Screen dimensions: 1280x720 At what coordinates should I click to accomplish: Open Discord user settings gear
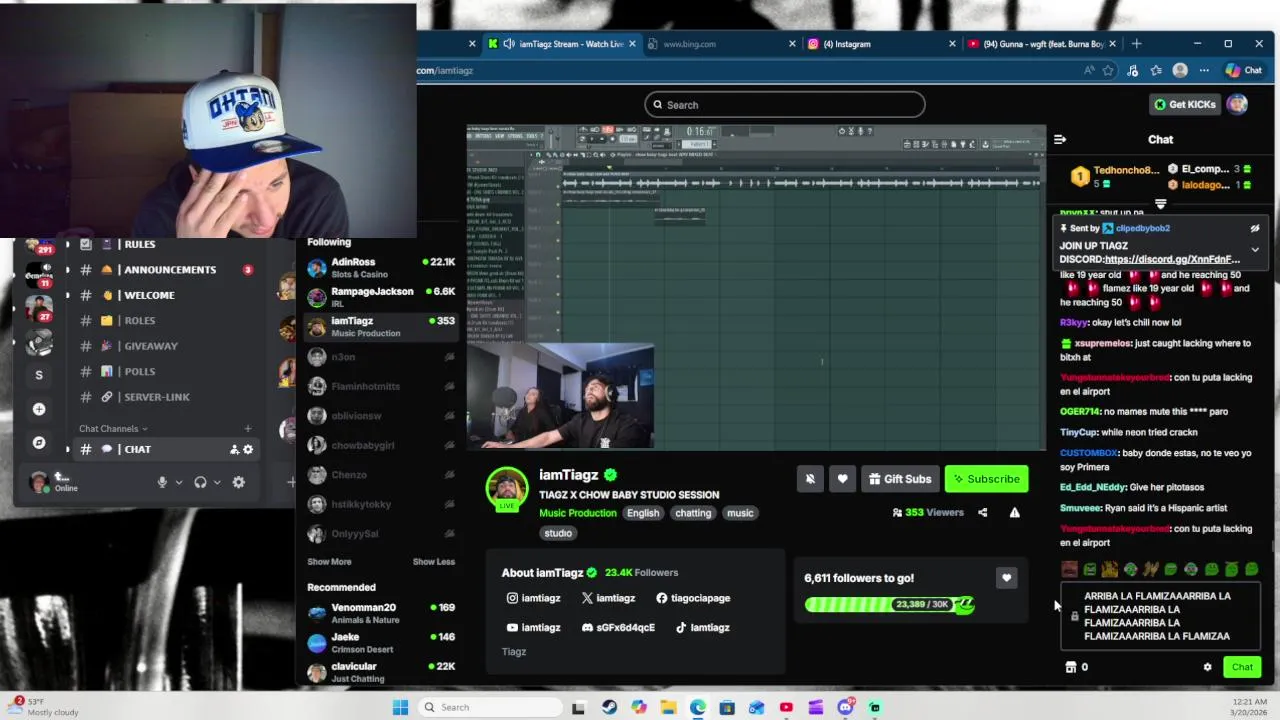pyautogui.click(x=238, y=482)
